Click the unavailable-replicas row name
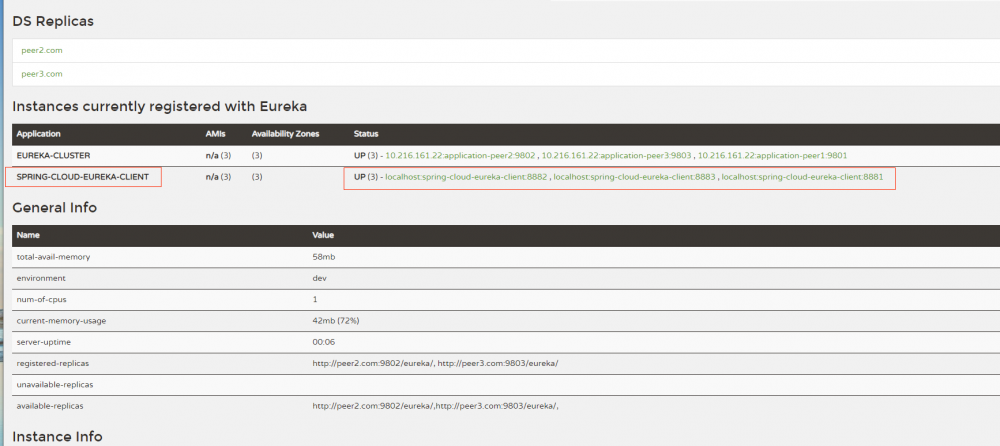 tap(55, 385)
